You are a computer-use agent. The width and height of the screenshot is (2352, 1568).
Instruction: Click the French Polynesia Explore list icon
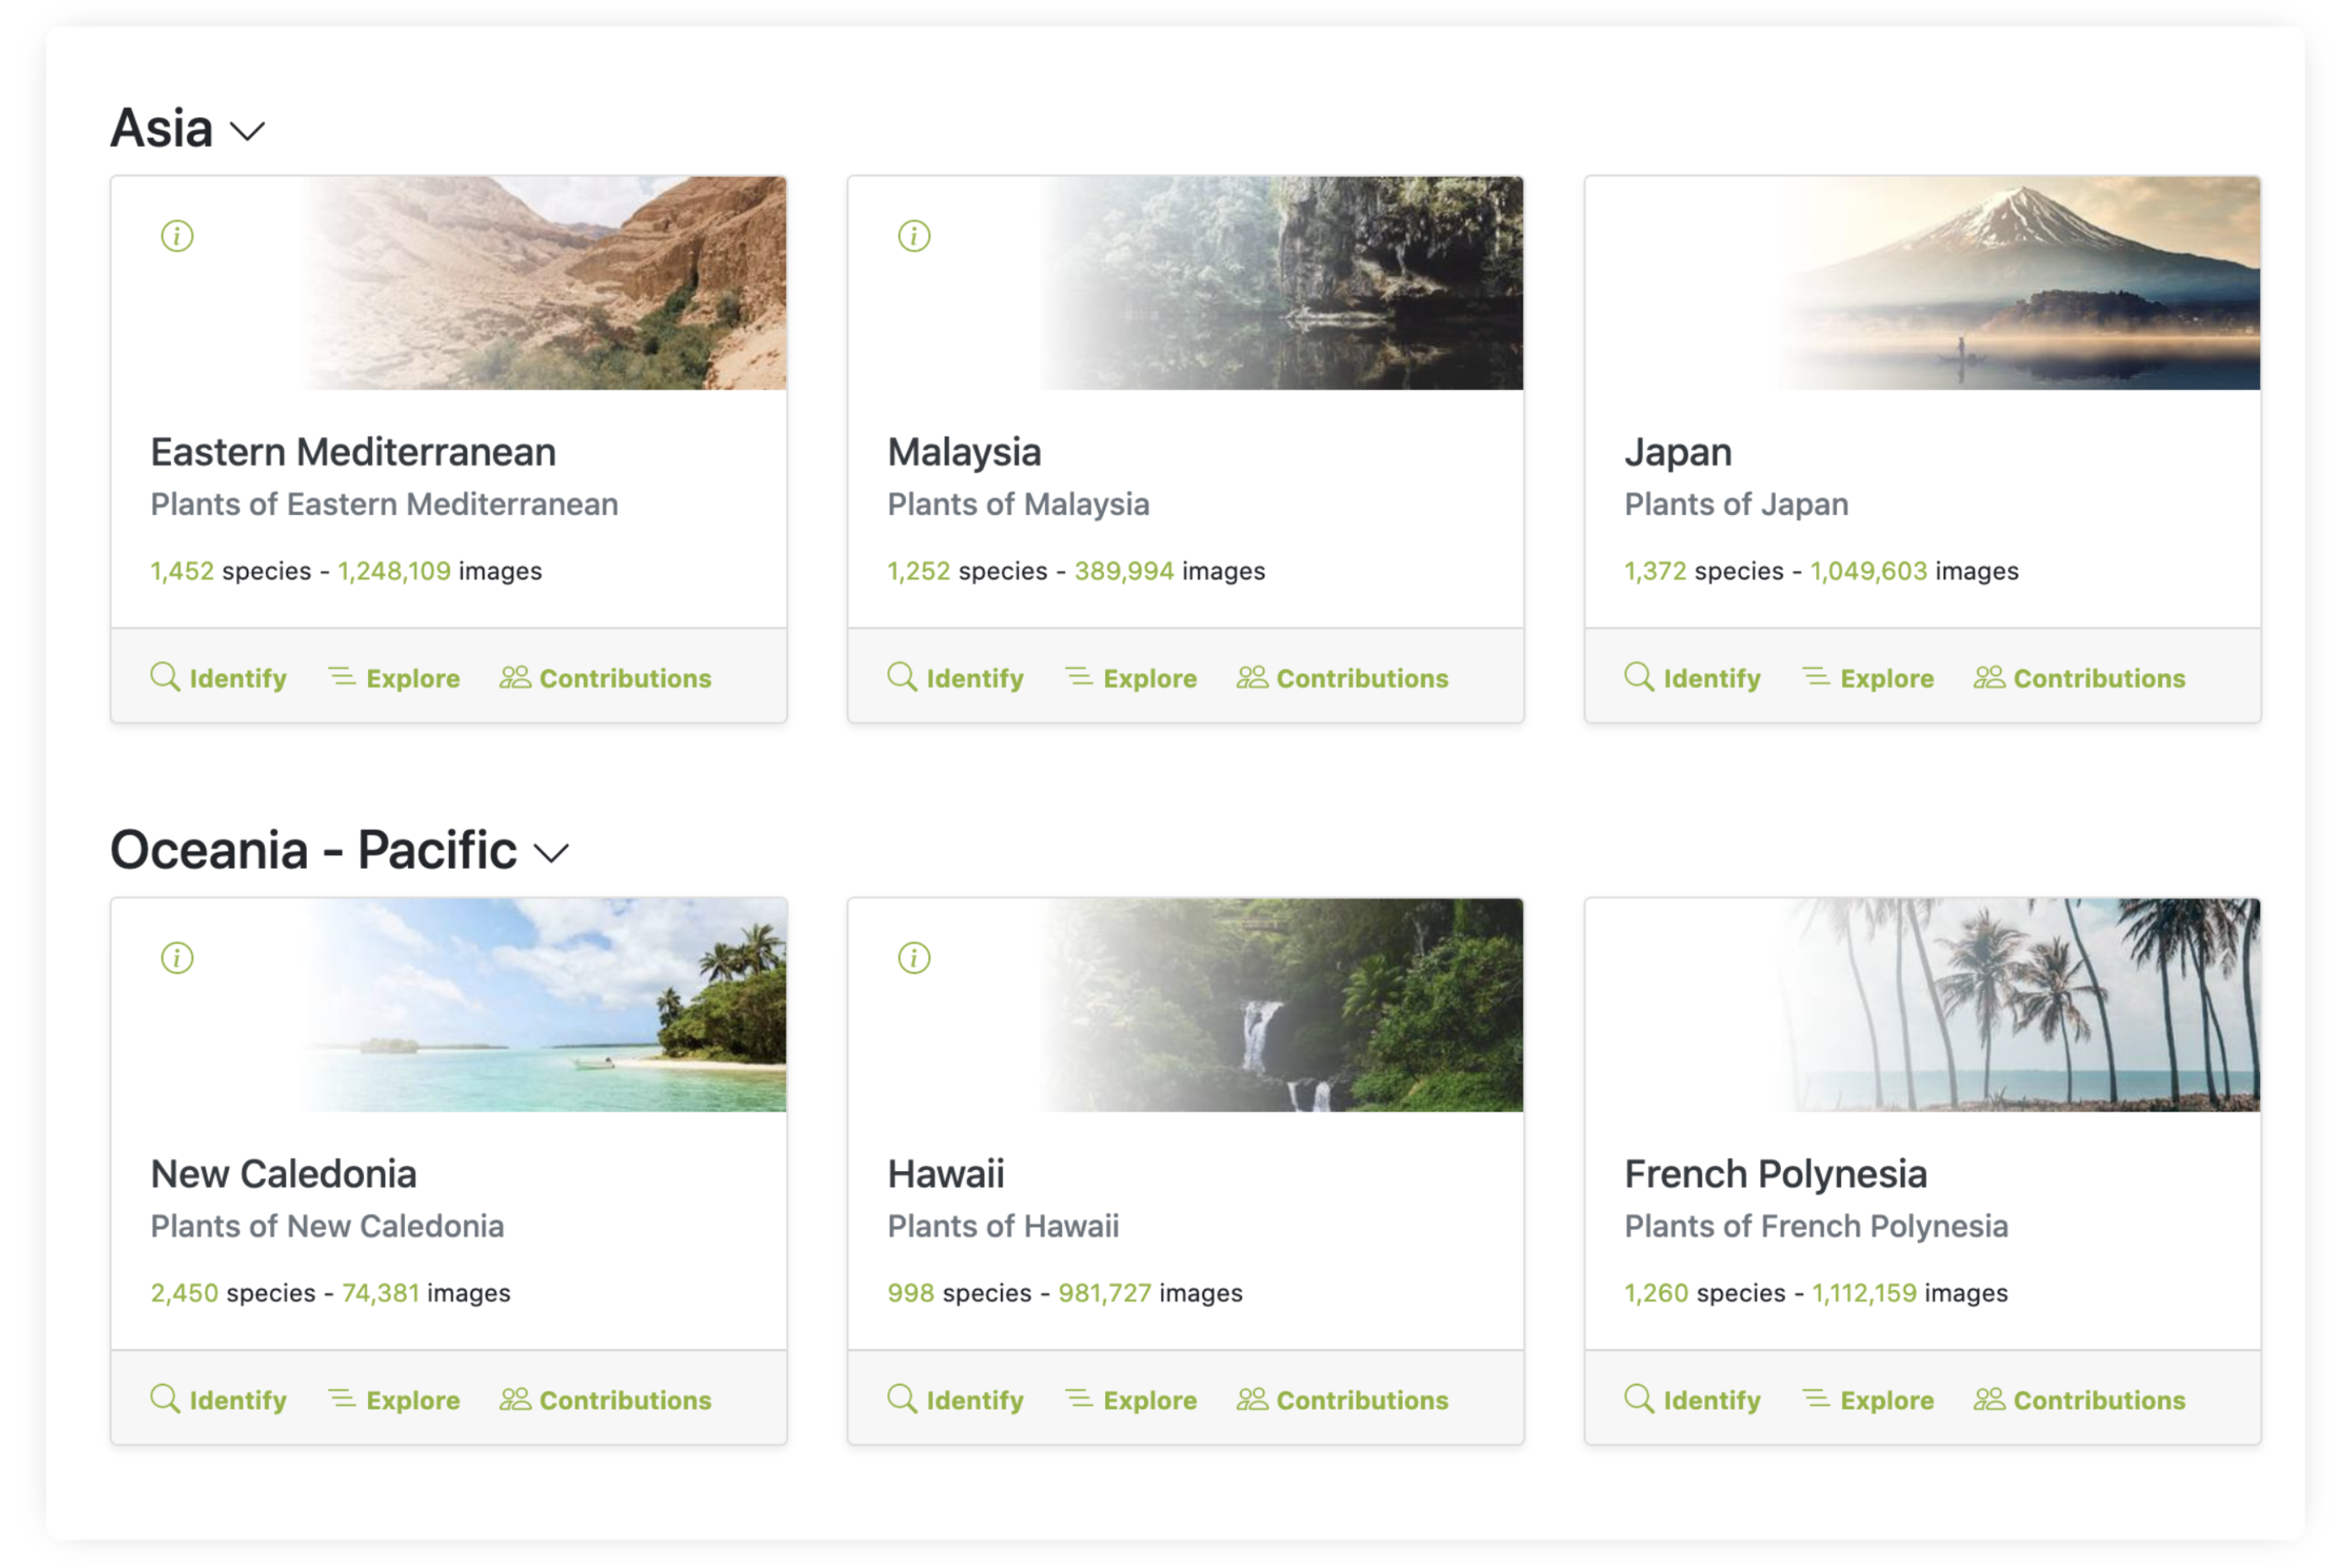[x=1816, y=1400]
